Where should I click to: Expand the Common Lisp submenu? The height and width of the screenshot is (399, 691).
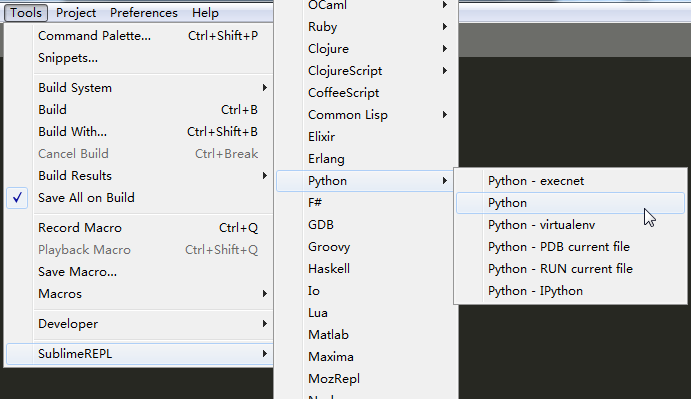click(x=366, y=115)
